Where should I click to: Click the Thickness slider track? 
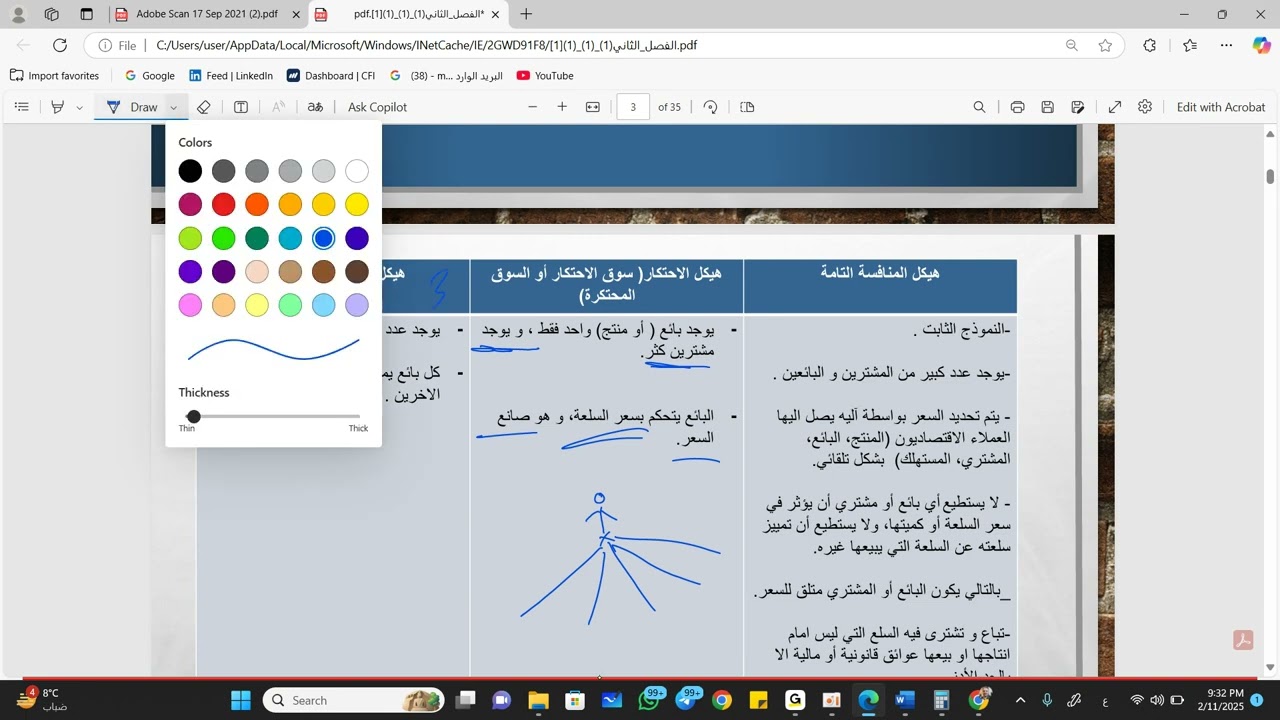[273, 416]
